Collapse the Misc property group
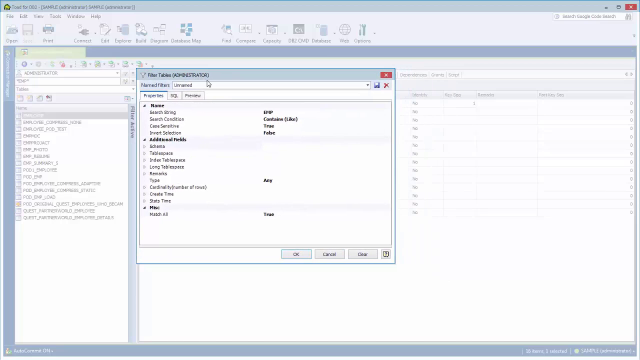The width and height of the screenshot is (640, 360). (x=144, y=208)
